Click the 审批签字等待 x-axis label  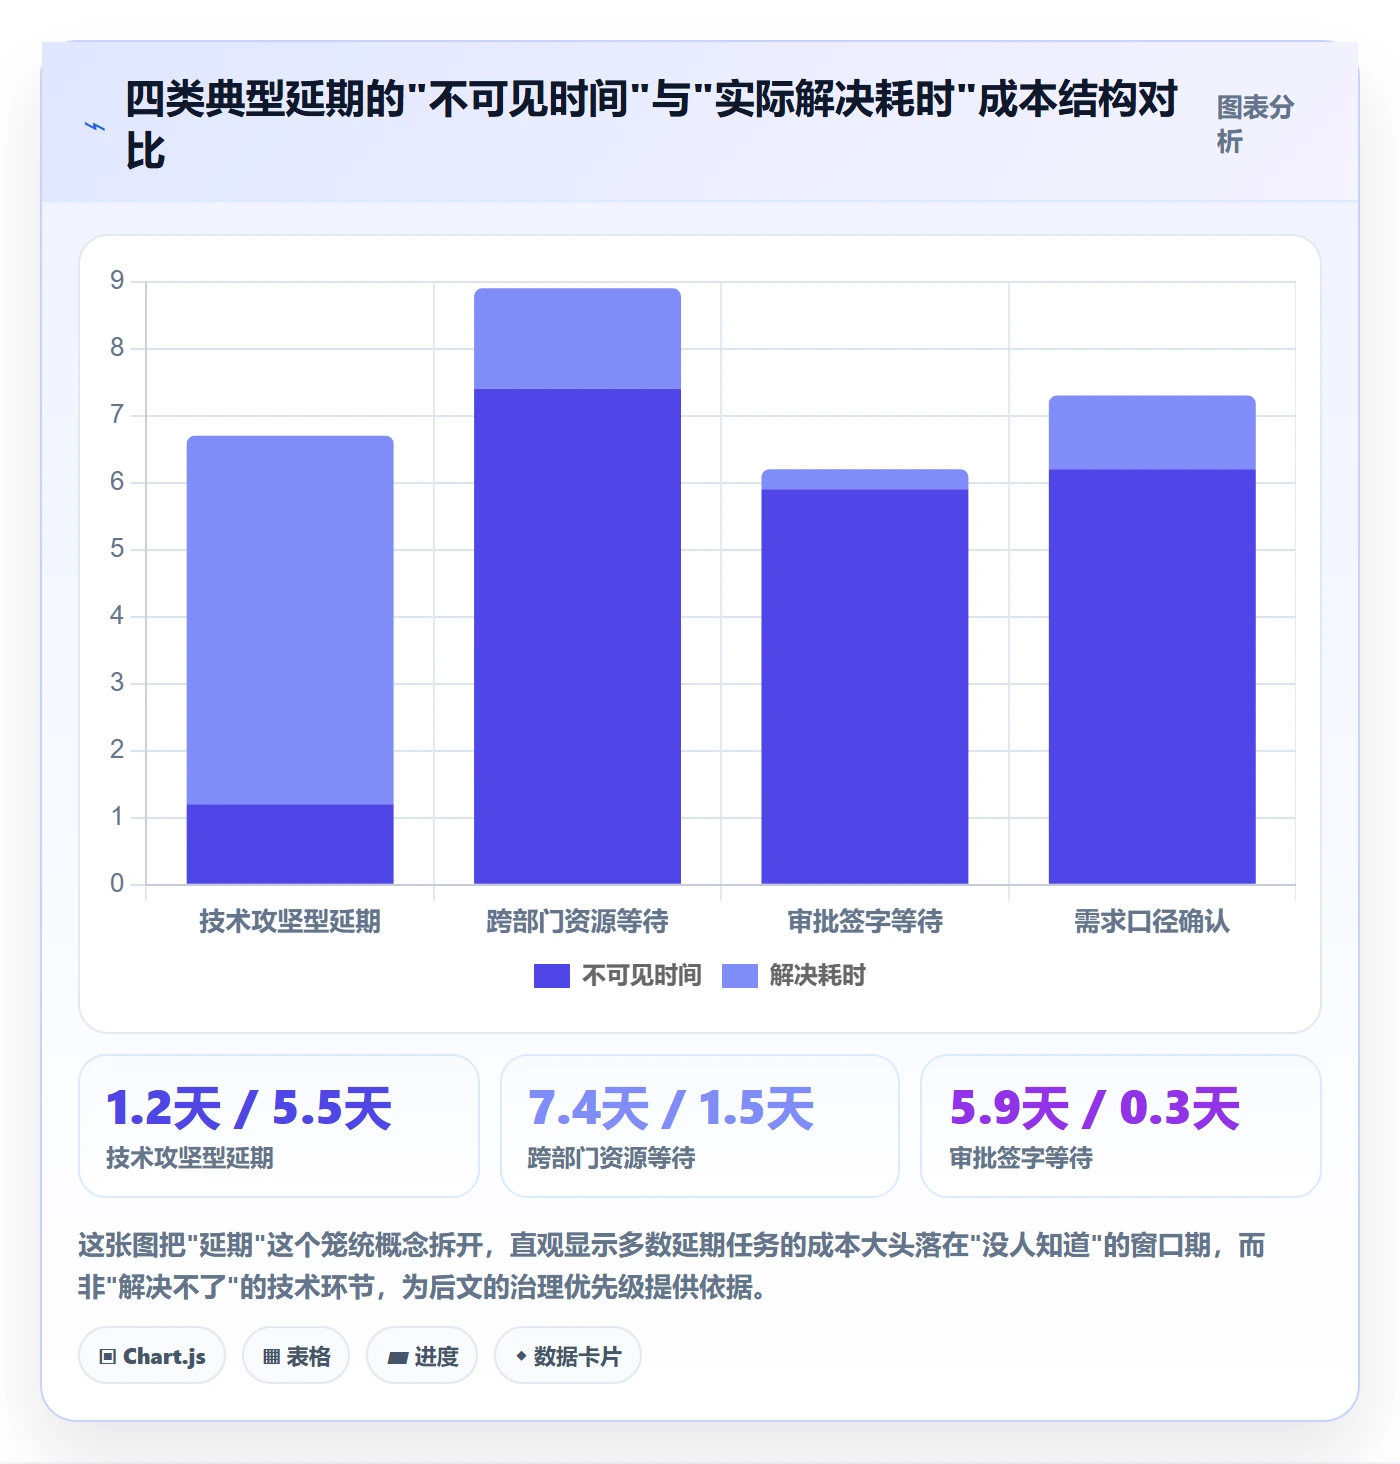(865, 921)
